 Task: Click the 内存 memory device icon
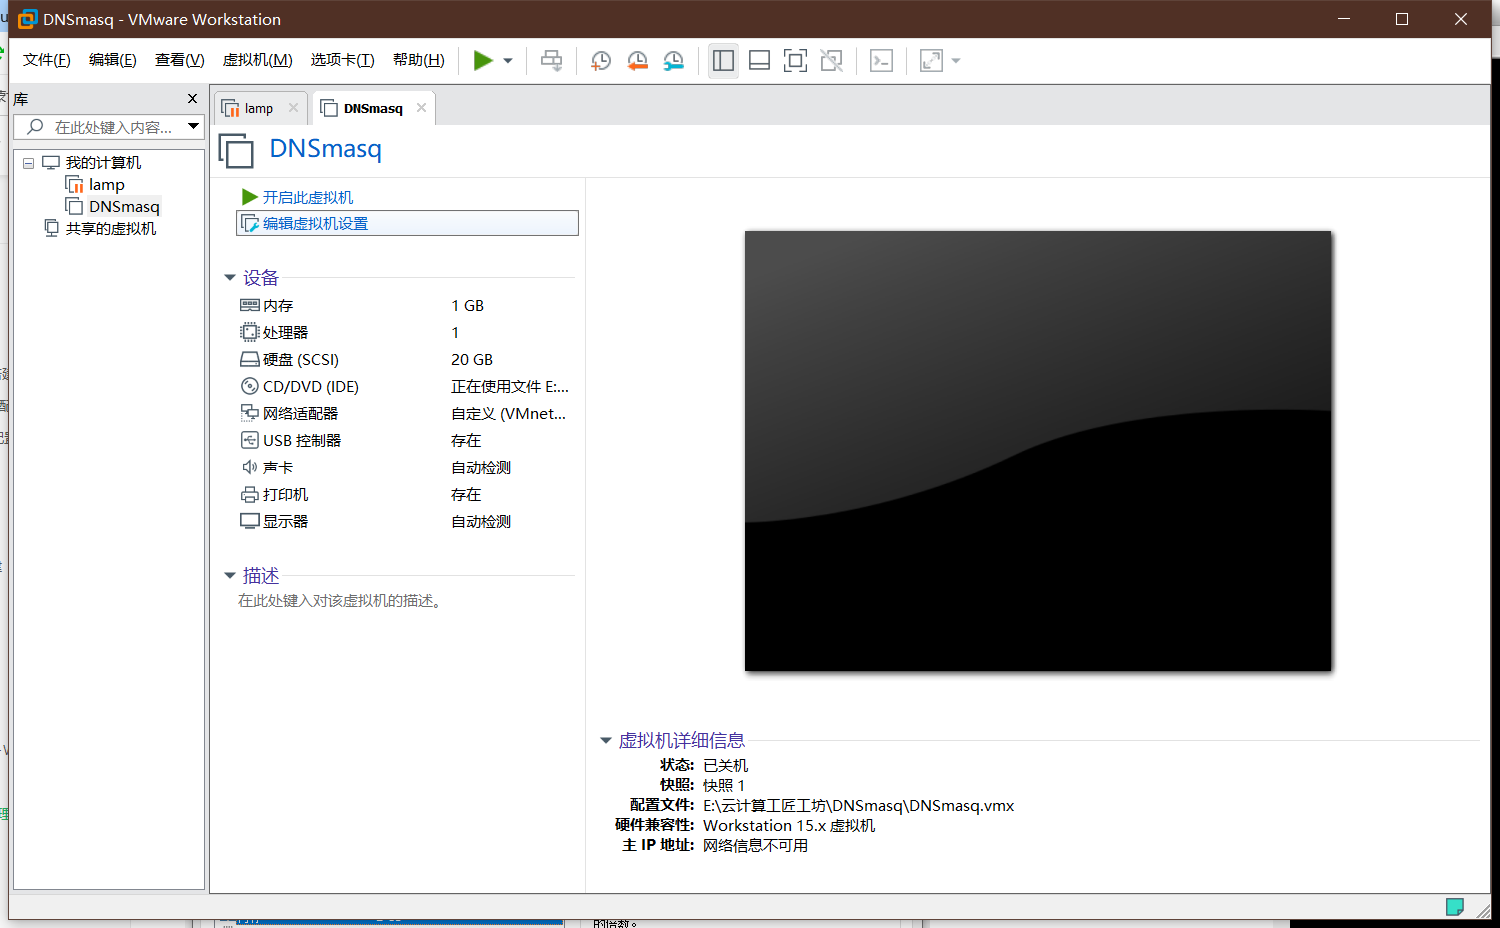[x=250, y=305]
